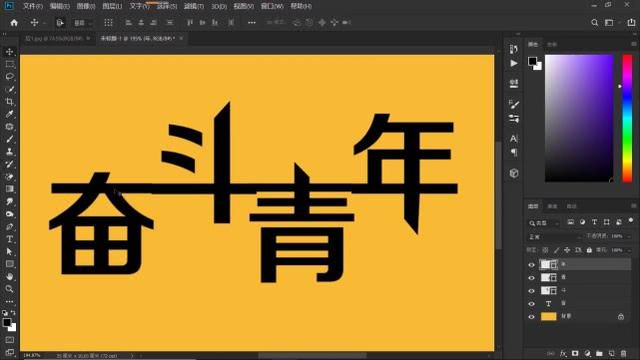The height and width of the screenshot is (360, 640).
Task: Click the rainbow hue slider strip
Action: [627, 118]
